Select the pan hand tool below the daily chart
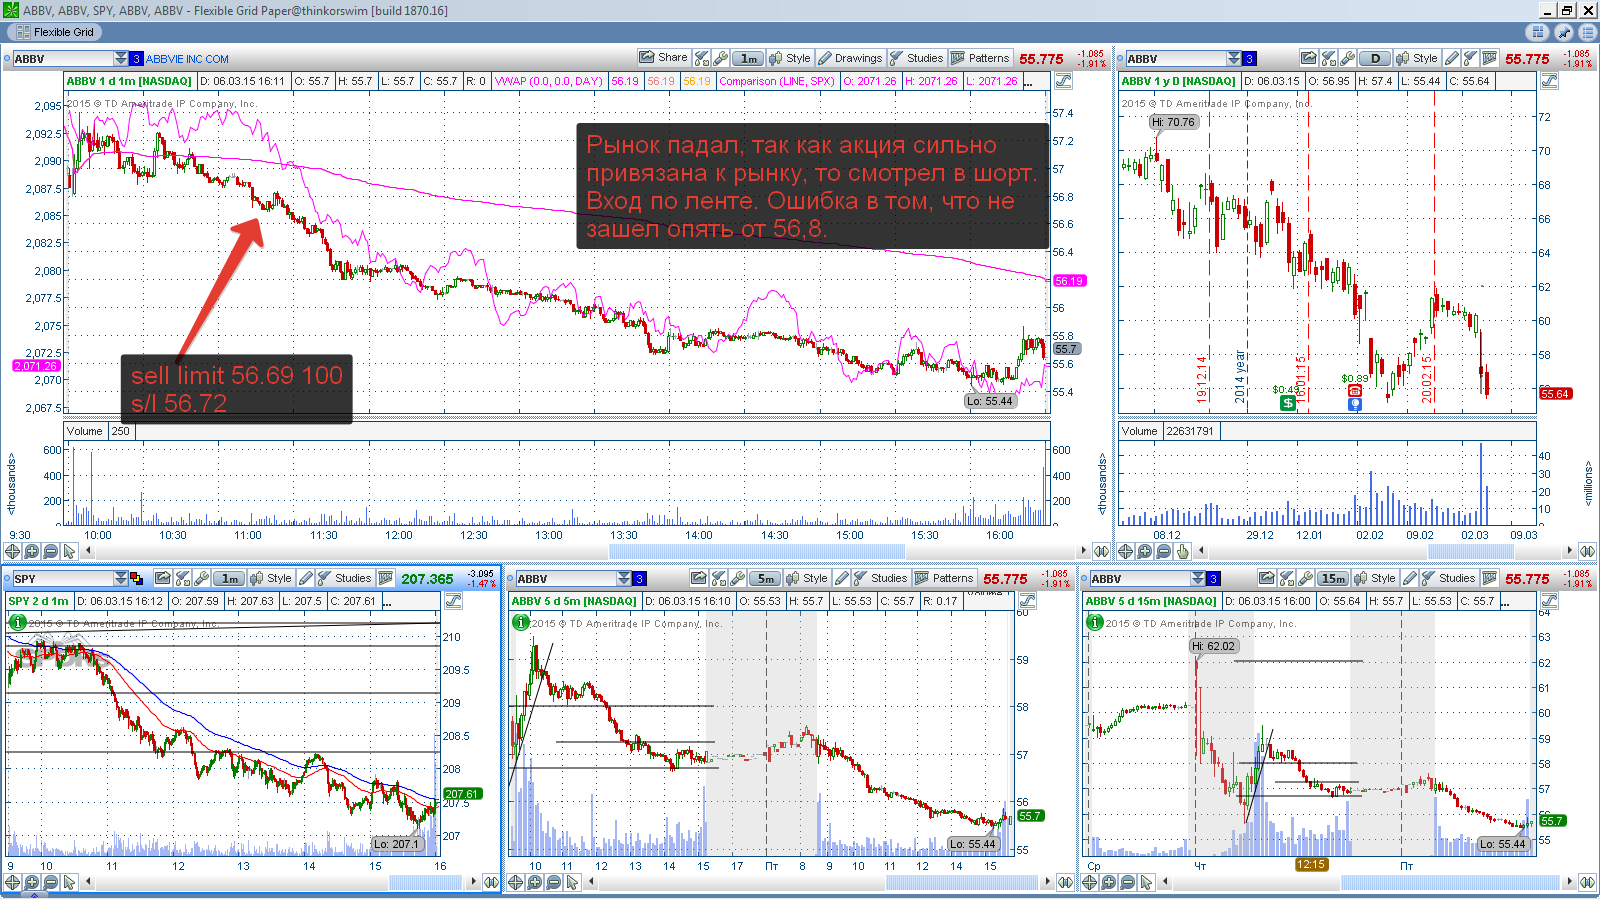Image resolution: width=1600 pixels, height=900 pixels. click(1183, 551)
